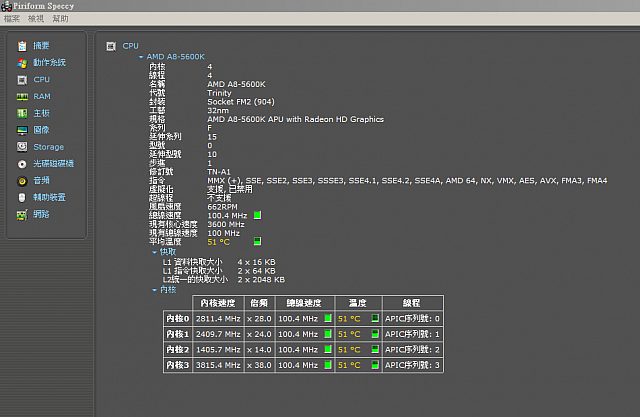Click the temperature graph icon beside 平均溫度
Image resolution: width=640 pixels, height=417 pixels.
(258, 241)
